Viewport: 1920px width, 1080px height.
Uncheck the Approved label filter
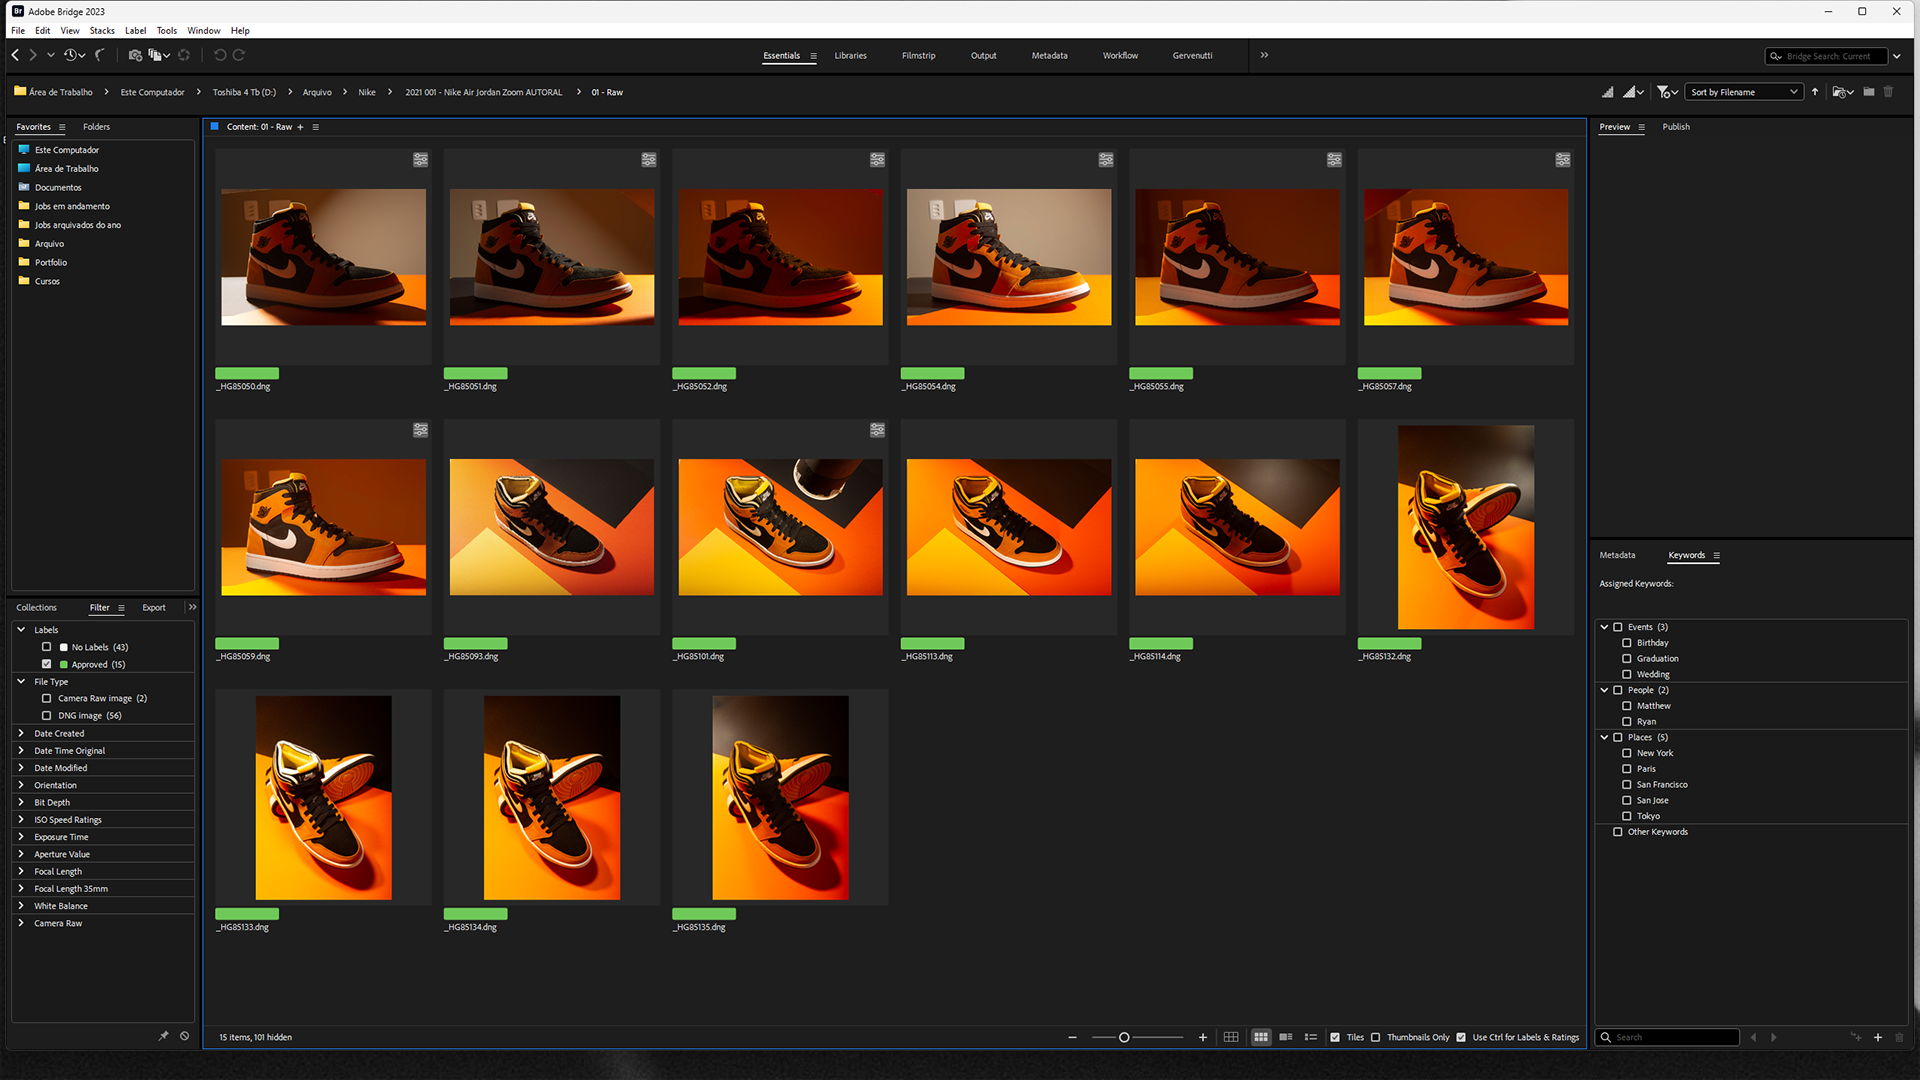click(46, 664)
